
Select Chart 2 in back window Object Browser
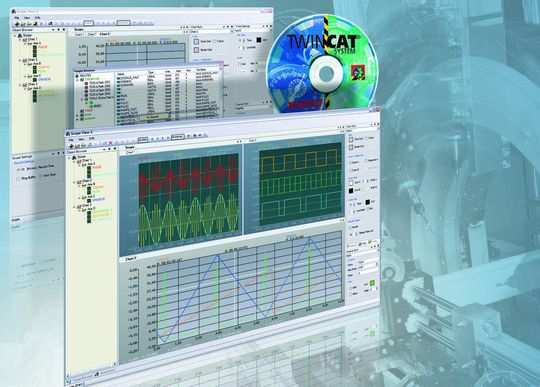(31, 60)
